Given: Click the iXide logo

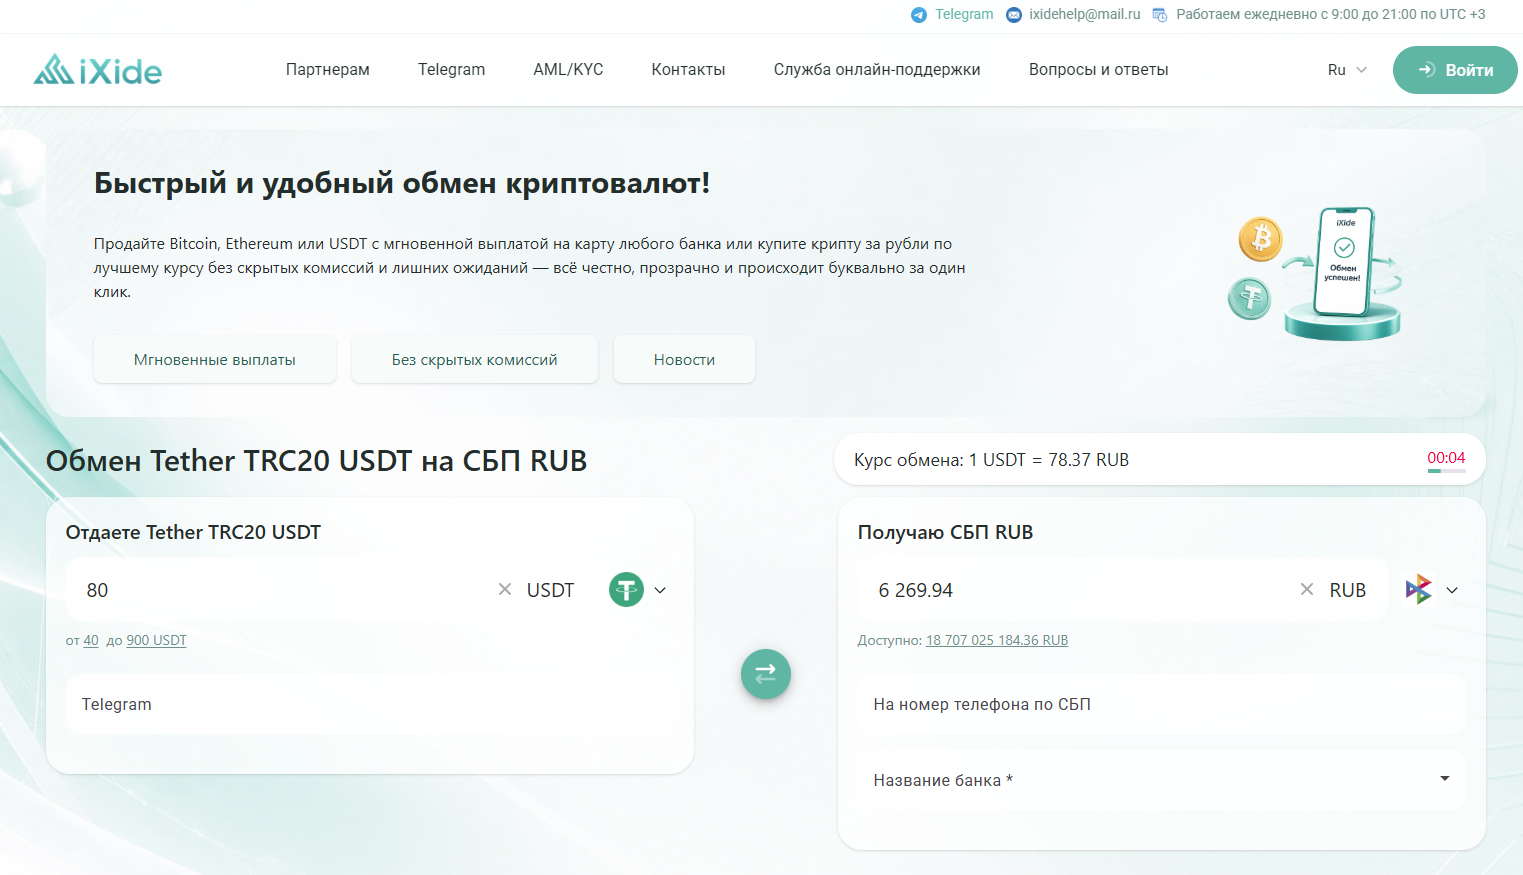Looking at the screenshot, I should [96, 69].
